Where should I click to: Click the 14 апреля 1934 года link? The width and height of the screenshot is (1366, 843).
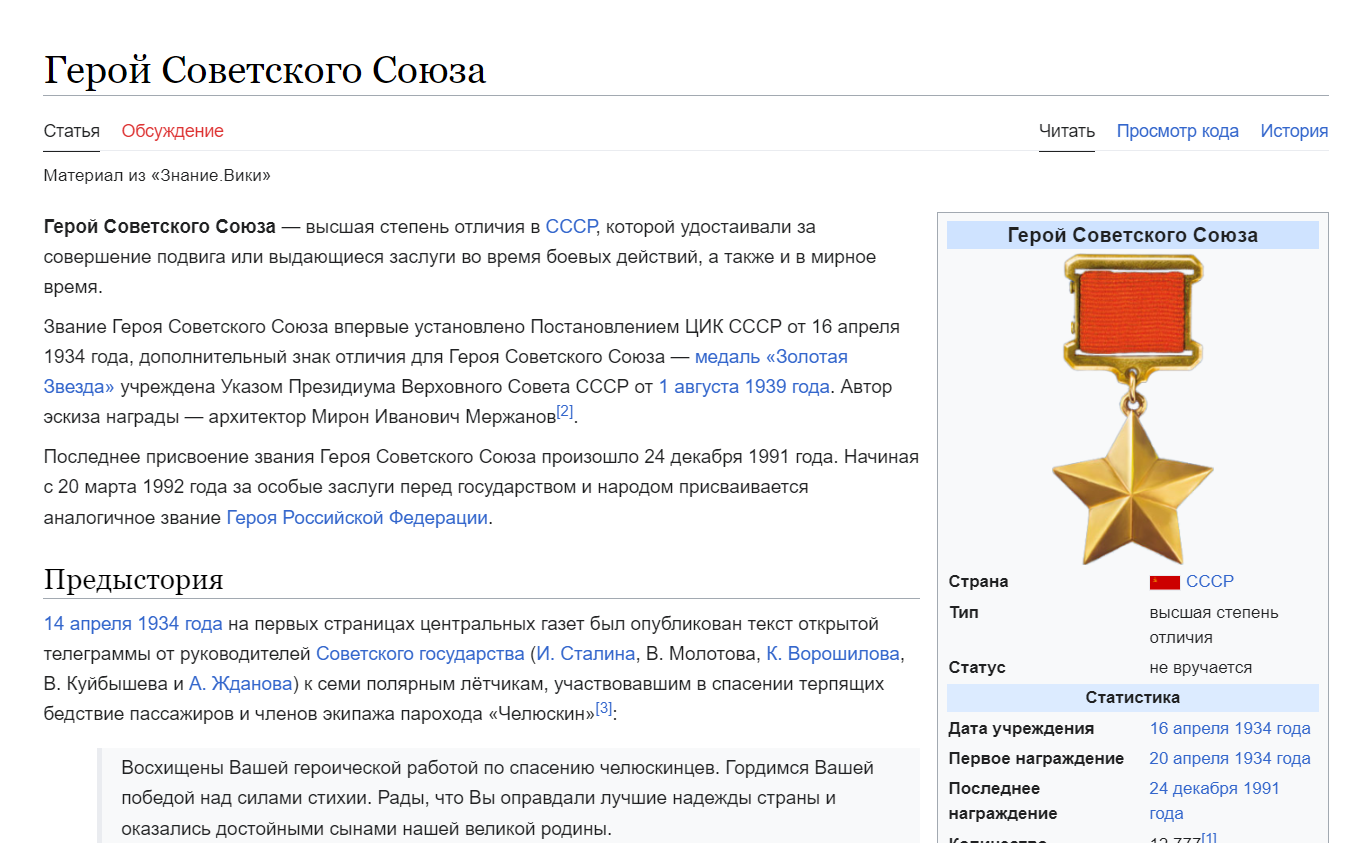[133, 624]
